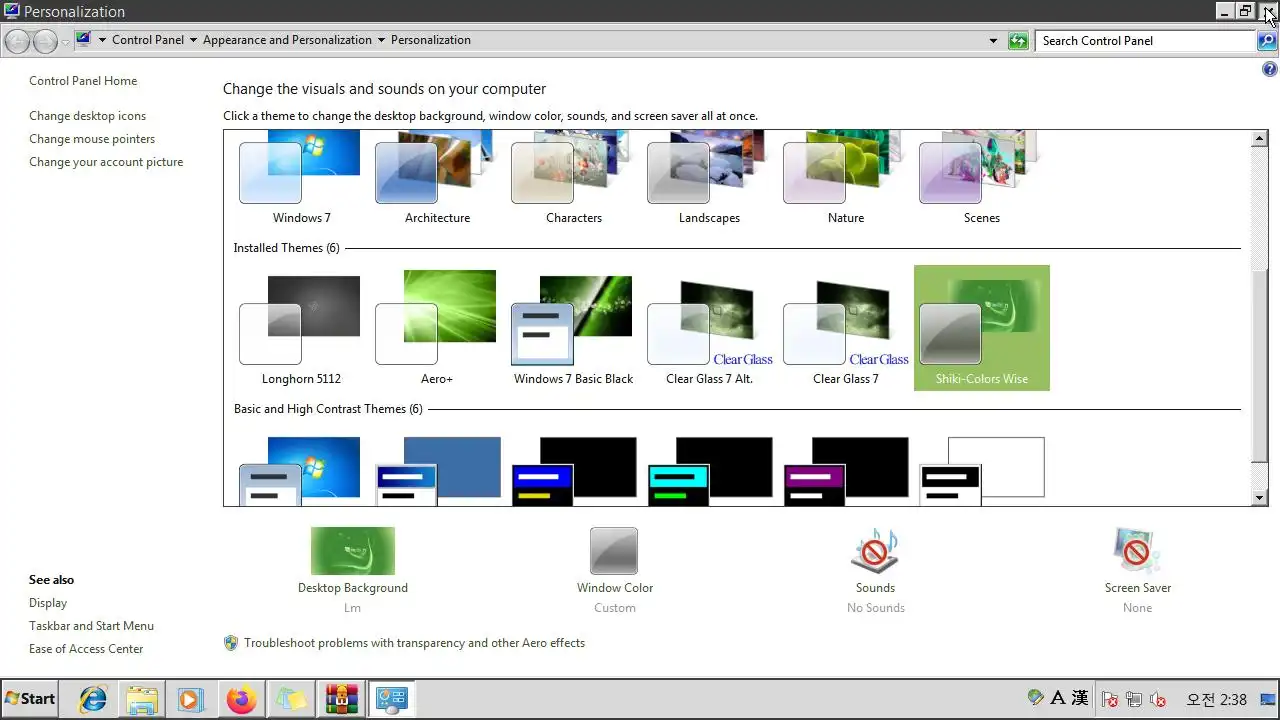The width and height of the screenshot is (1280, 720).
Task: Click the A input mode indicator
Action: [x=1058, y=698]
